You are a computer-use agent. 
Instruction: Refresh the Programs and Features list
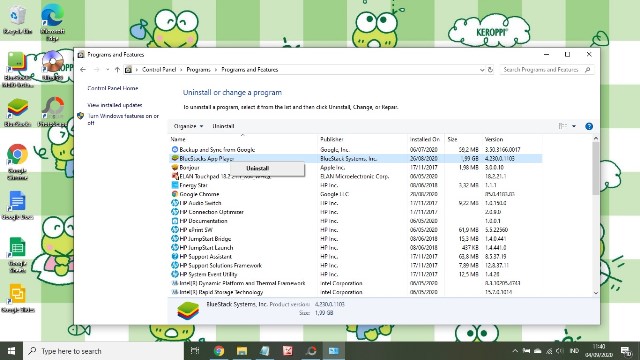click(x=491, y=70)
